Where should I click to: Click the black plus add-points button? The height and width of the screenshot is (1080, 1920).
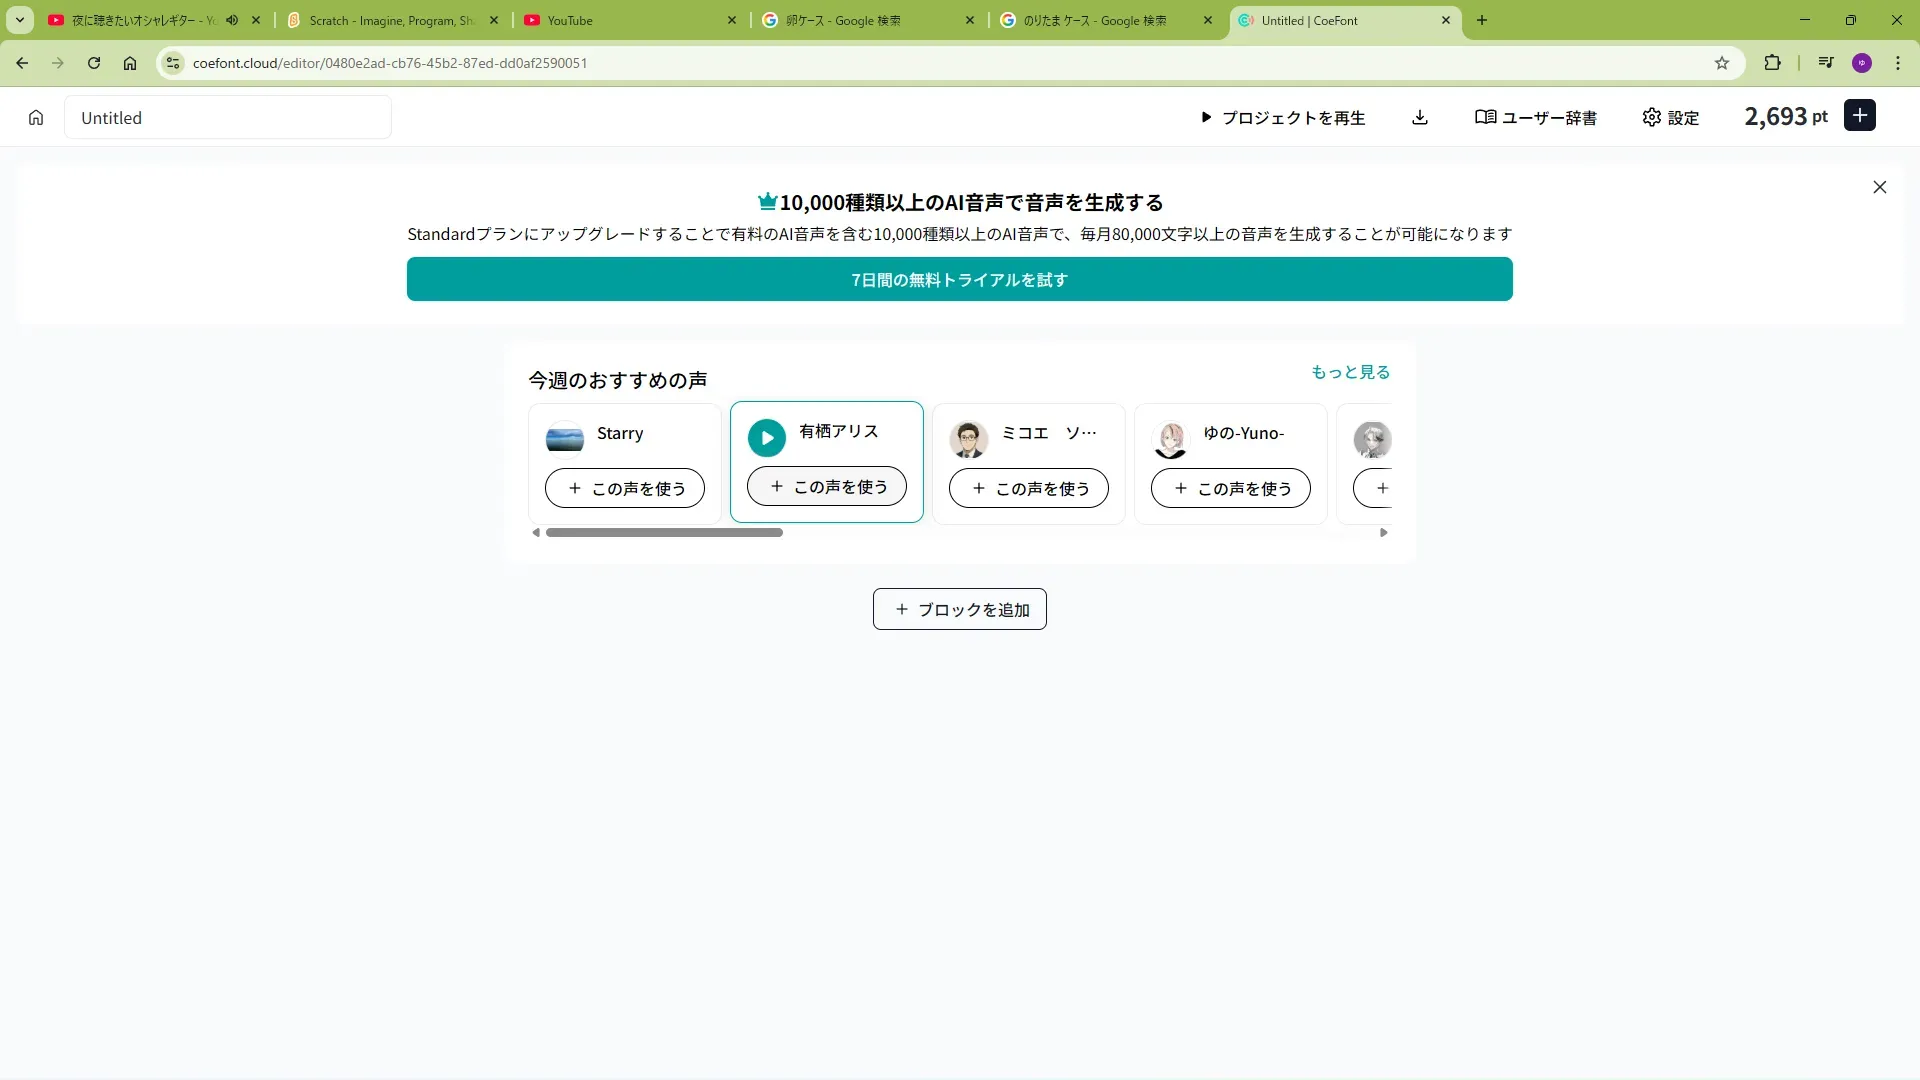[1859, 116]
